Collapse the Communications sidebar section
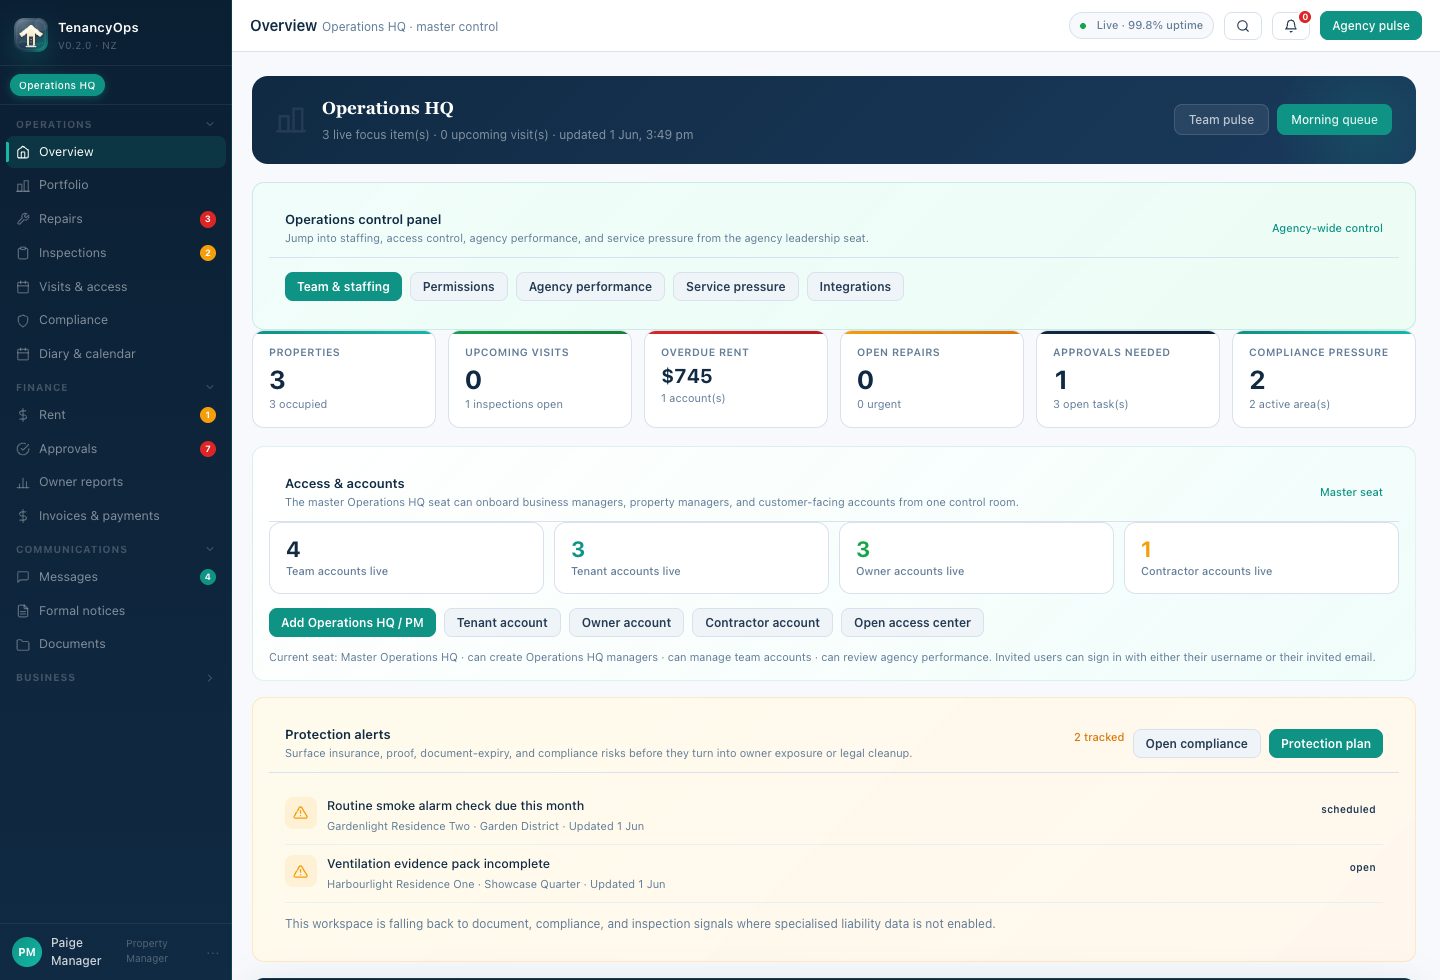Screen dimensions: 1440x980 point(210,549)
